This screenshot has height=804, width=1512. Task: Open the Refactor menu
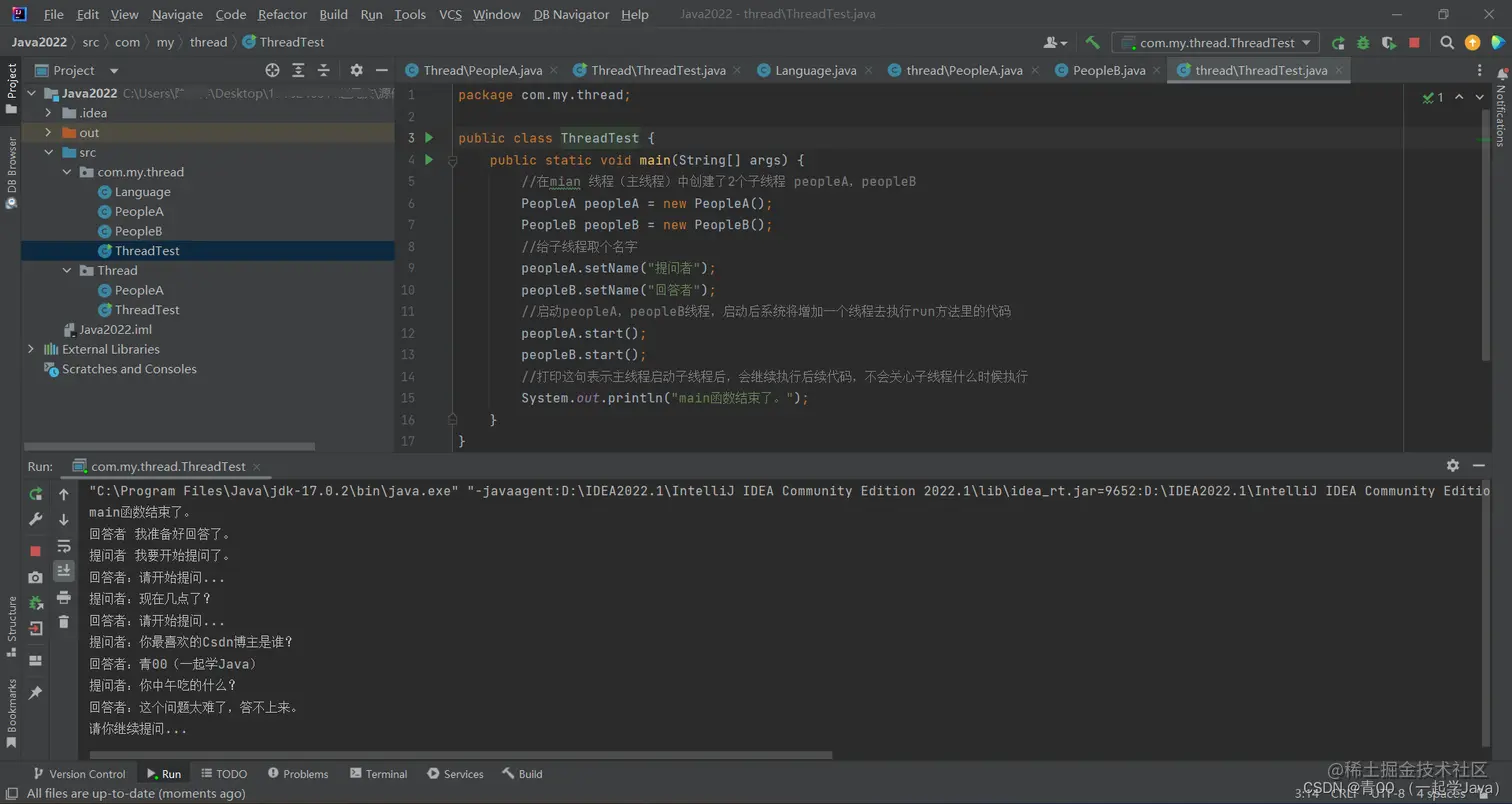[283, 14]
